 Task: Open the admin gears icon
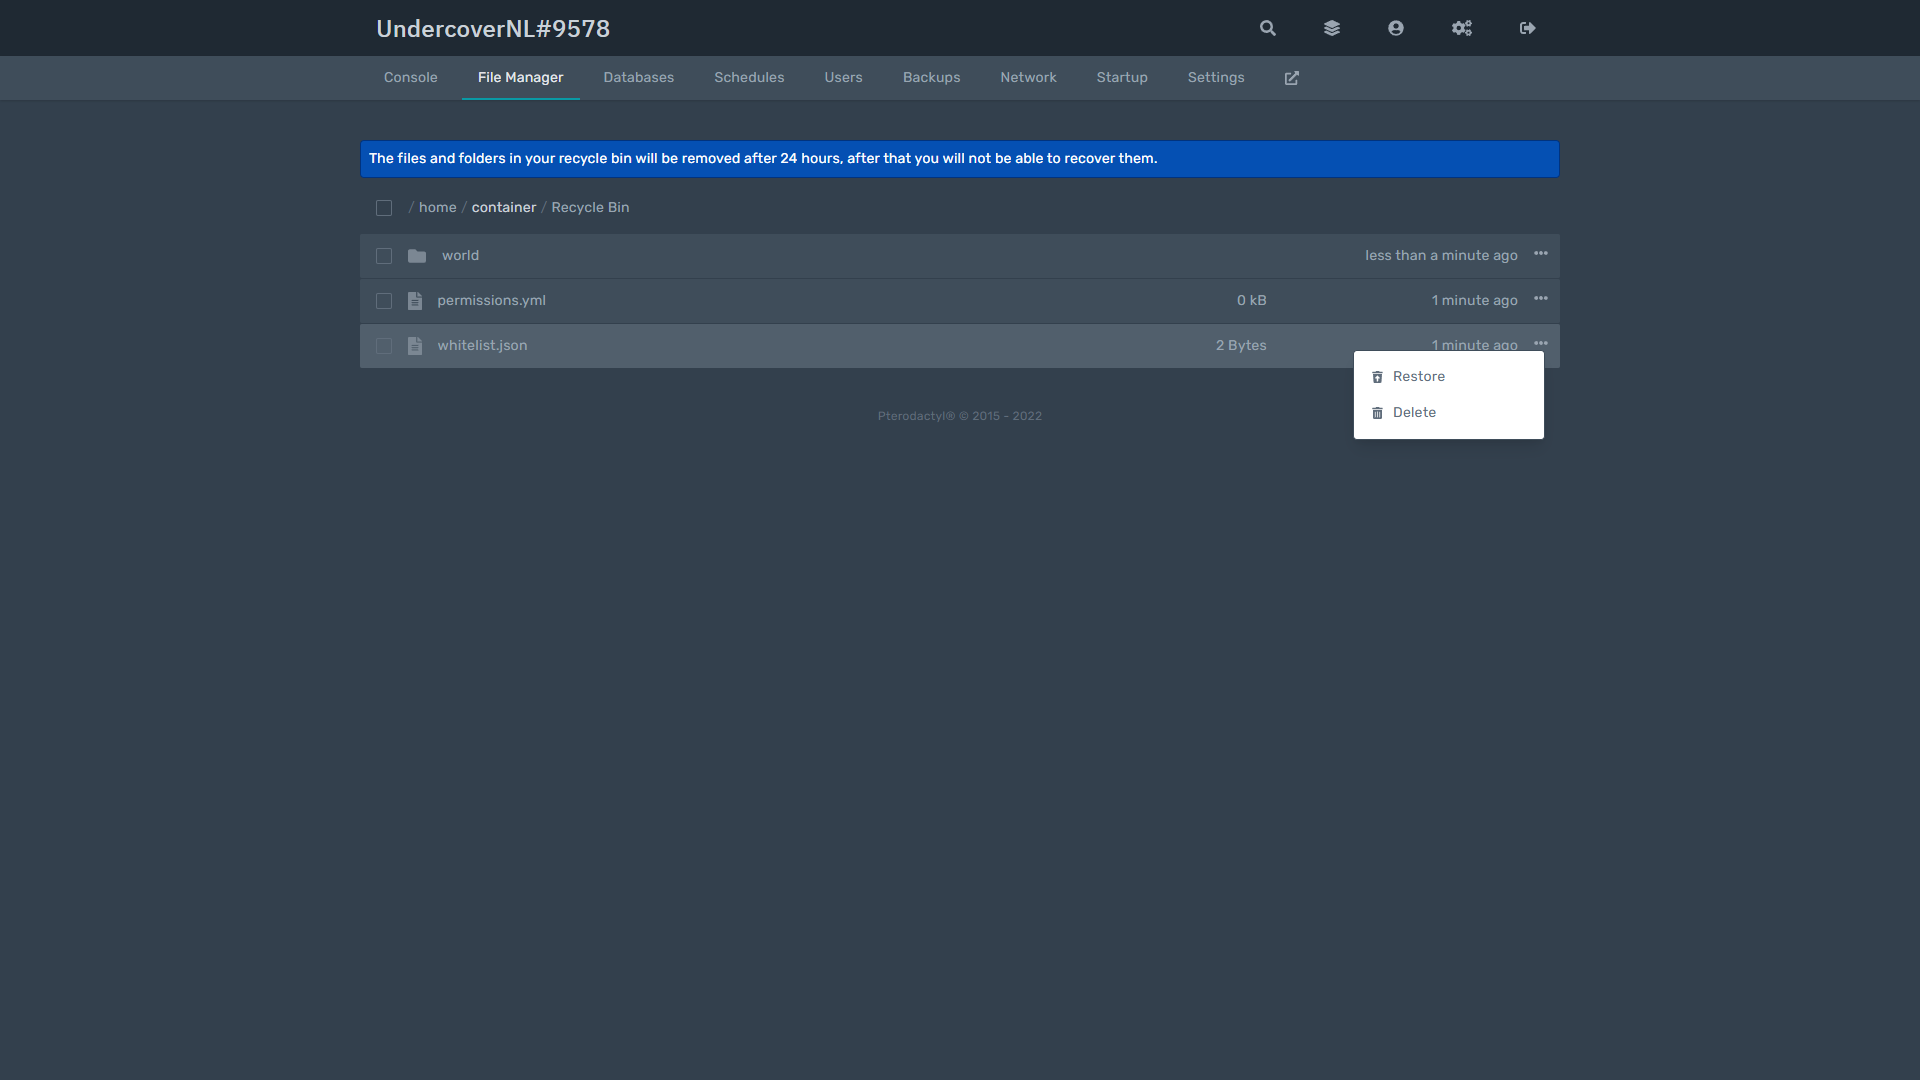(x=1462, y=28)
